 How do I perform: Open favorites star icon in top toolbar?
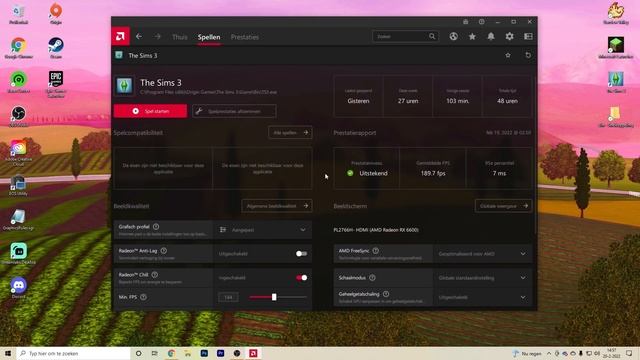472,36
